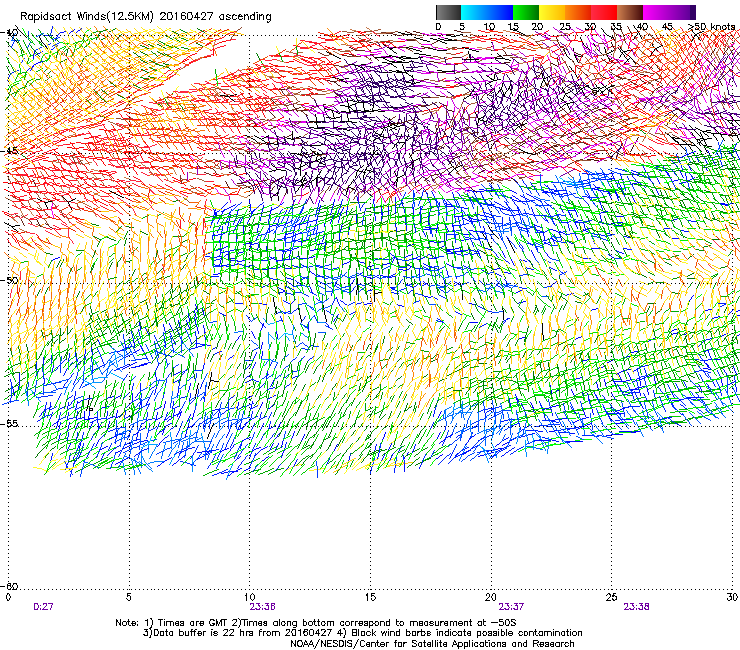The height and width of the screenshot is (650, 740).
Task: Click the purple '0:27' pass time label
Action: (x=43, y=607)
